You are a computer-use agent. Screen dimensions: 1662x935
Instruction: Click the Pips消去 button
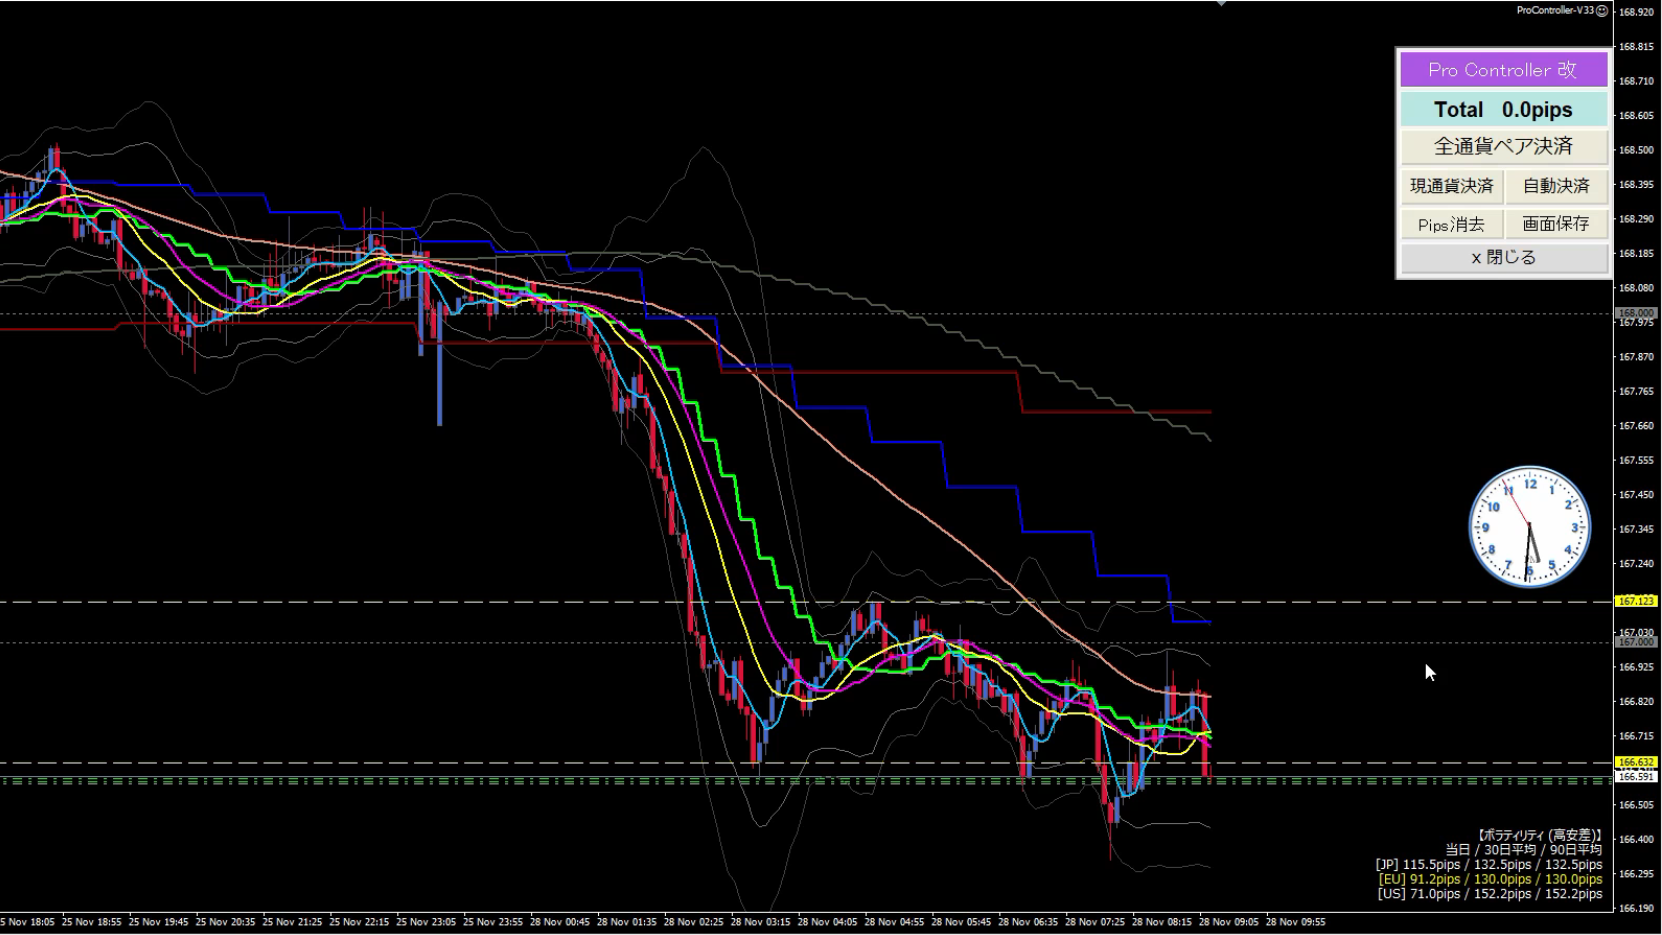point(1451,224)
